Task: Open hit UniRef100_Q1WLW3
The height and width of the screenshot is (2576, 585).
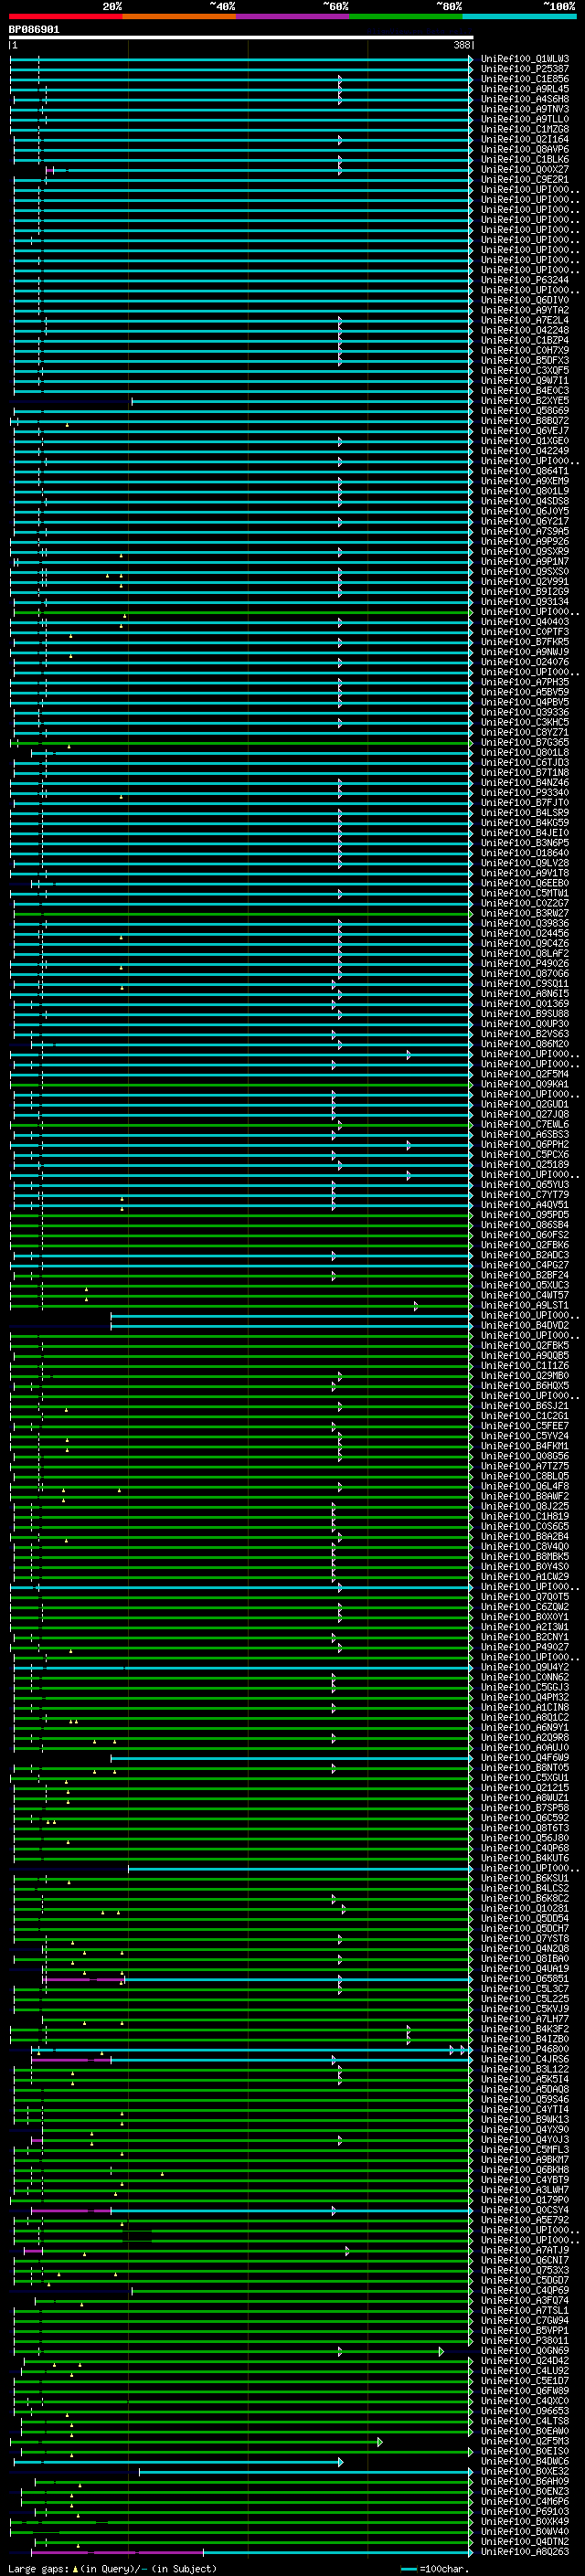Action: pyautogui.click(x=525, y=59)
